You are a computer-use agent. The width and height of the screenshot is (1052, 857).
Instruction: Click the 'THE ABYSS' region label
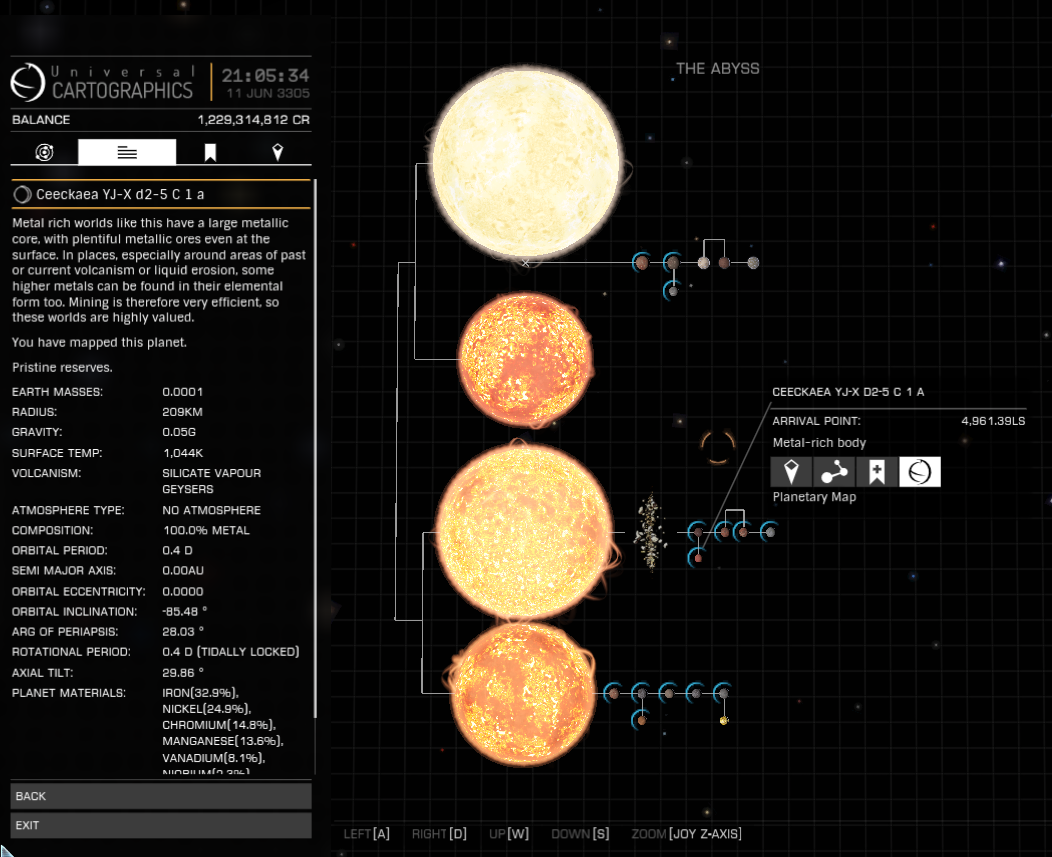[x=717, y=68]
